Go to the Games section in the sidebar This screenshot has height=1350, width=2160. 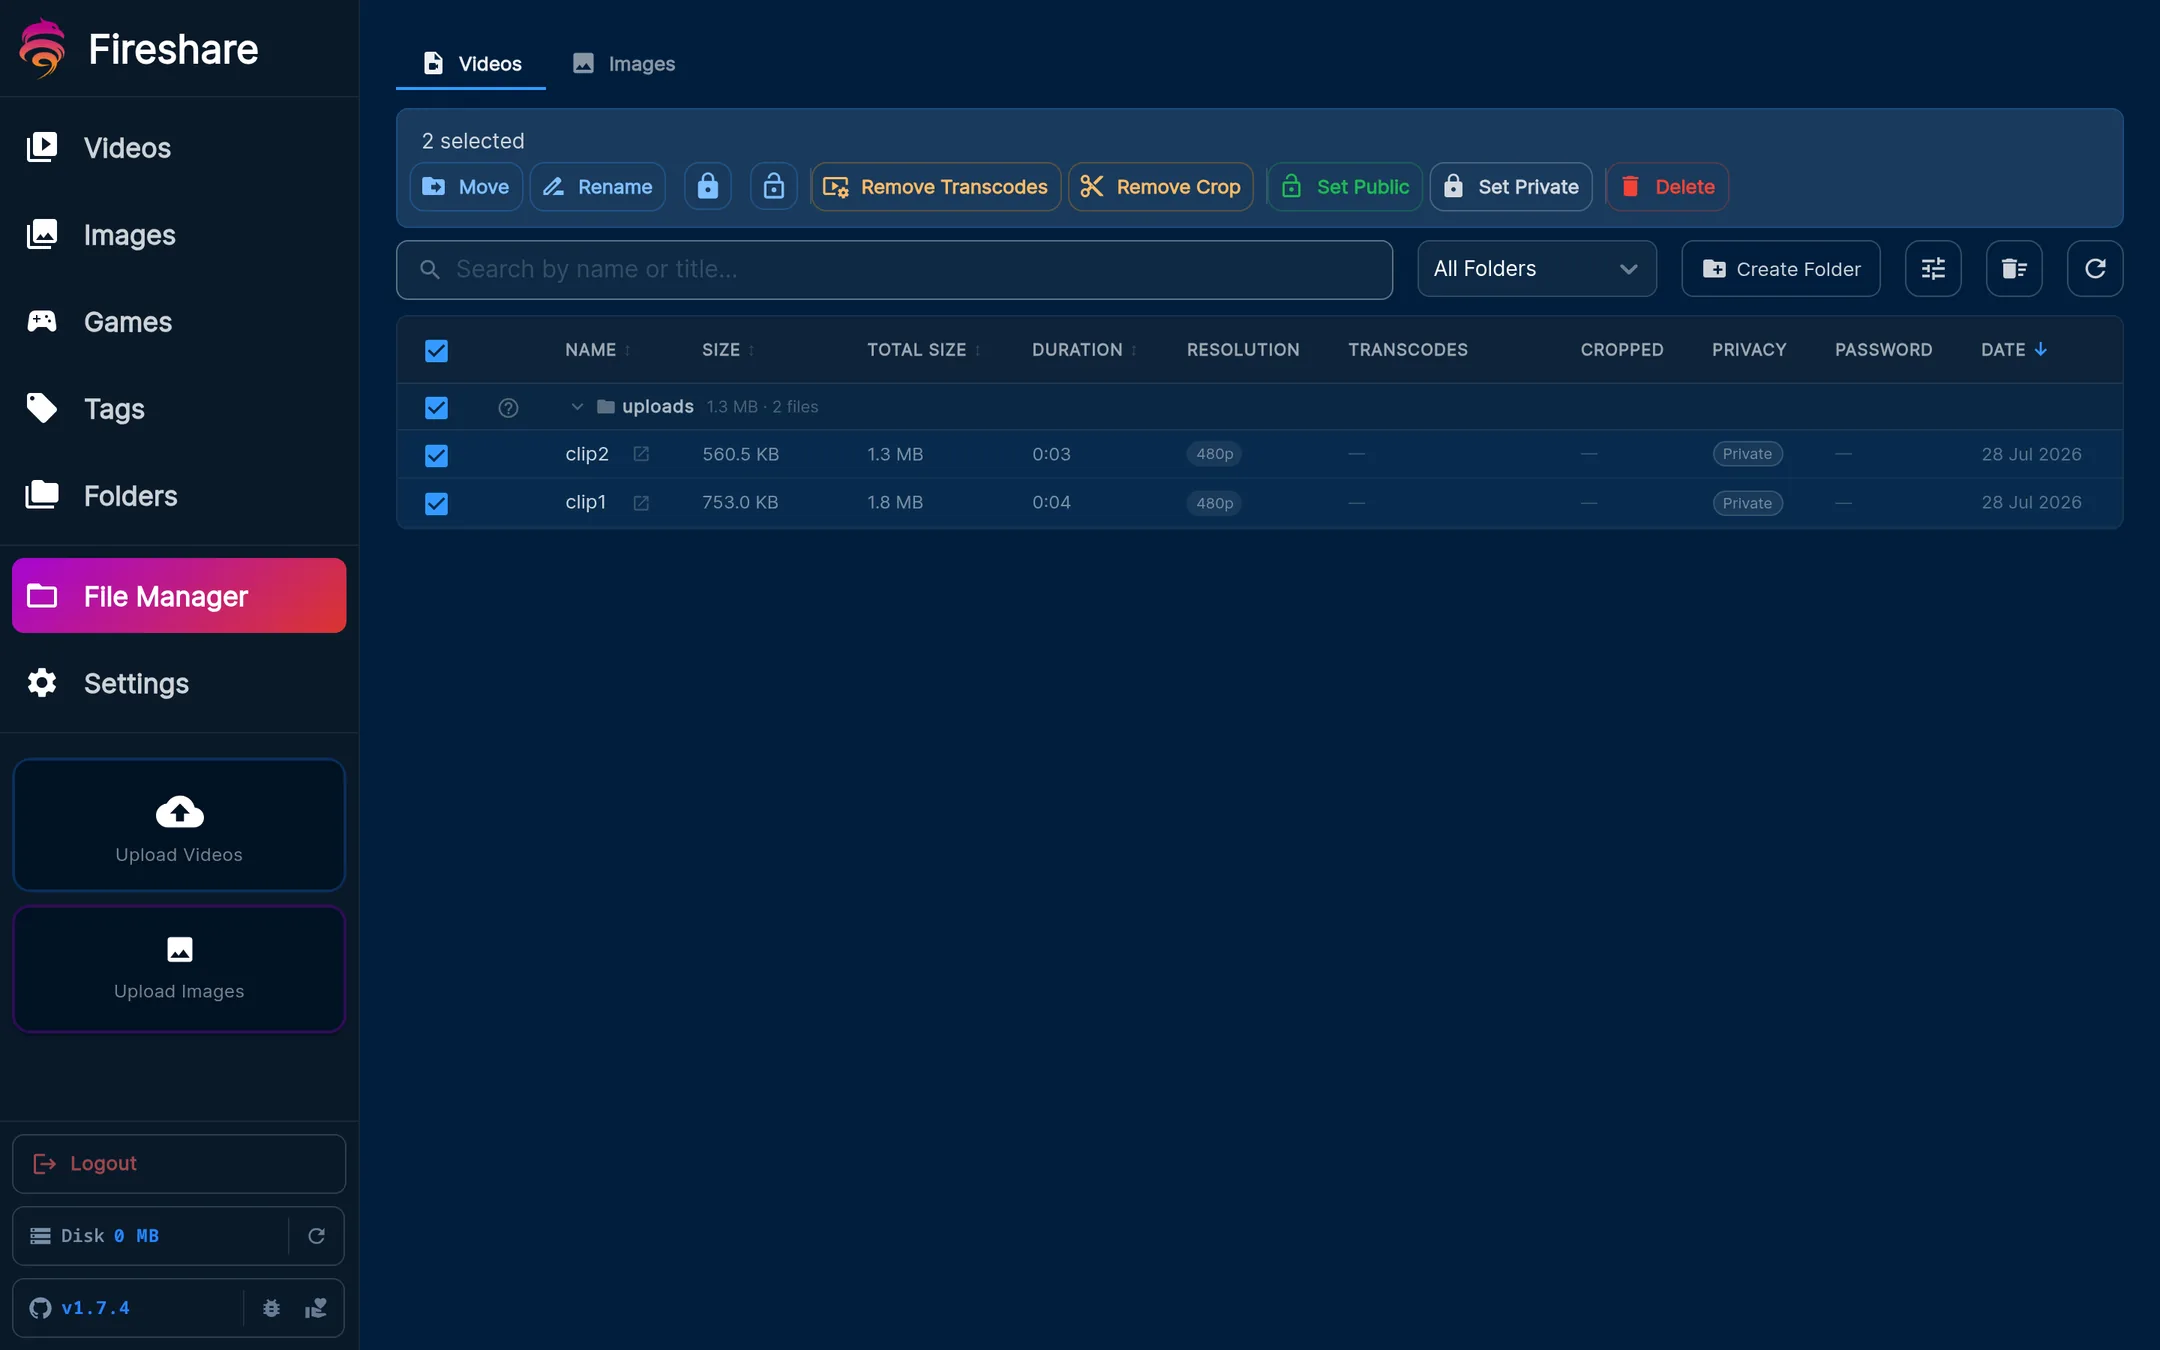pyautogui.click(x=180, y=322)
